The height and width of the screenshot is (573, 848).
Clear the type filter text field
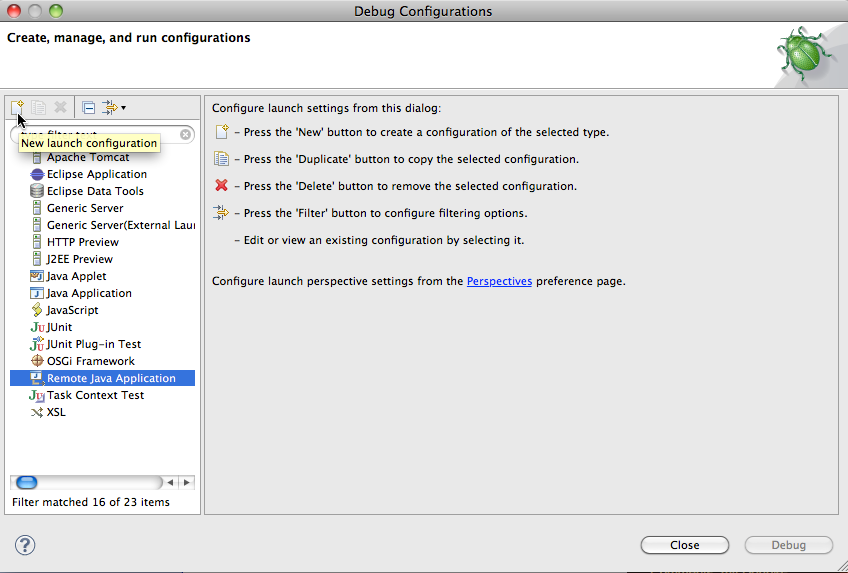click(x=185, y=134)
